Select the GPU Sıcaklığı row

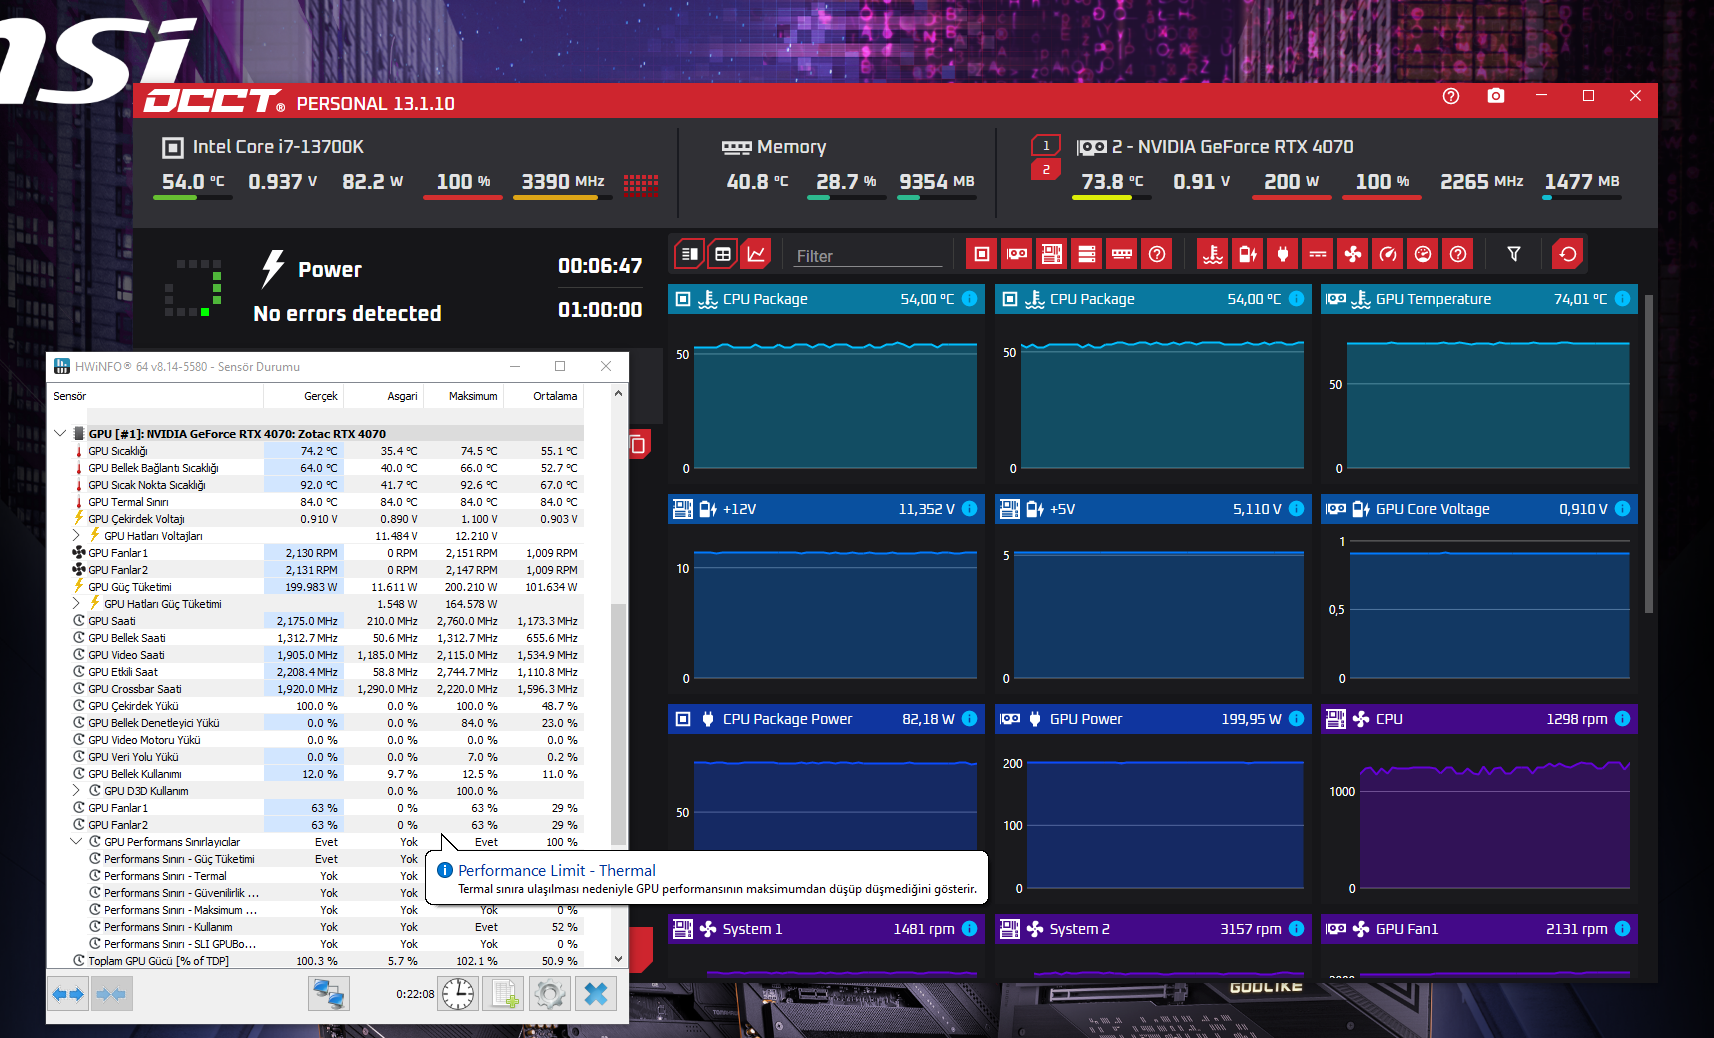[316, 451]
